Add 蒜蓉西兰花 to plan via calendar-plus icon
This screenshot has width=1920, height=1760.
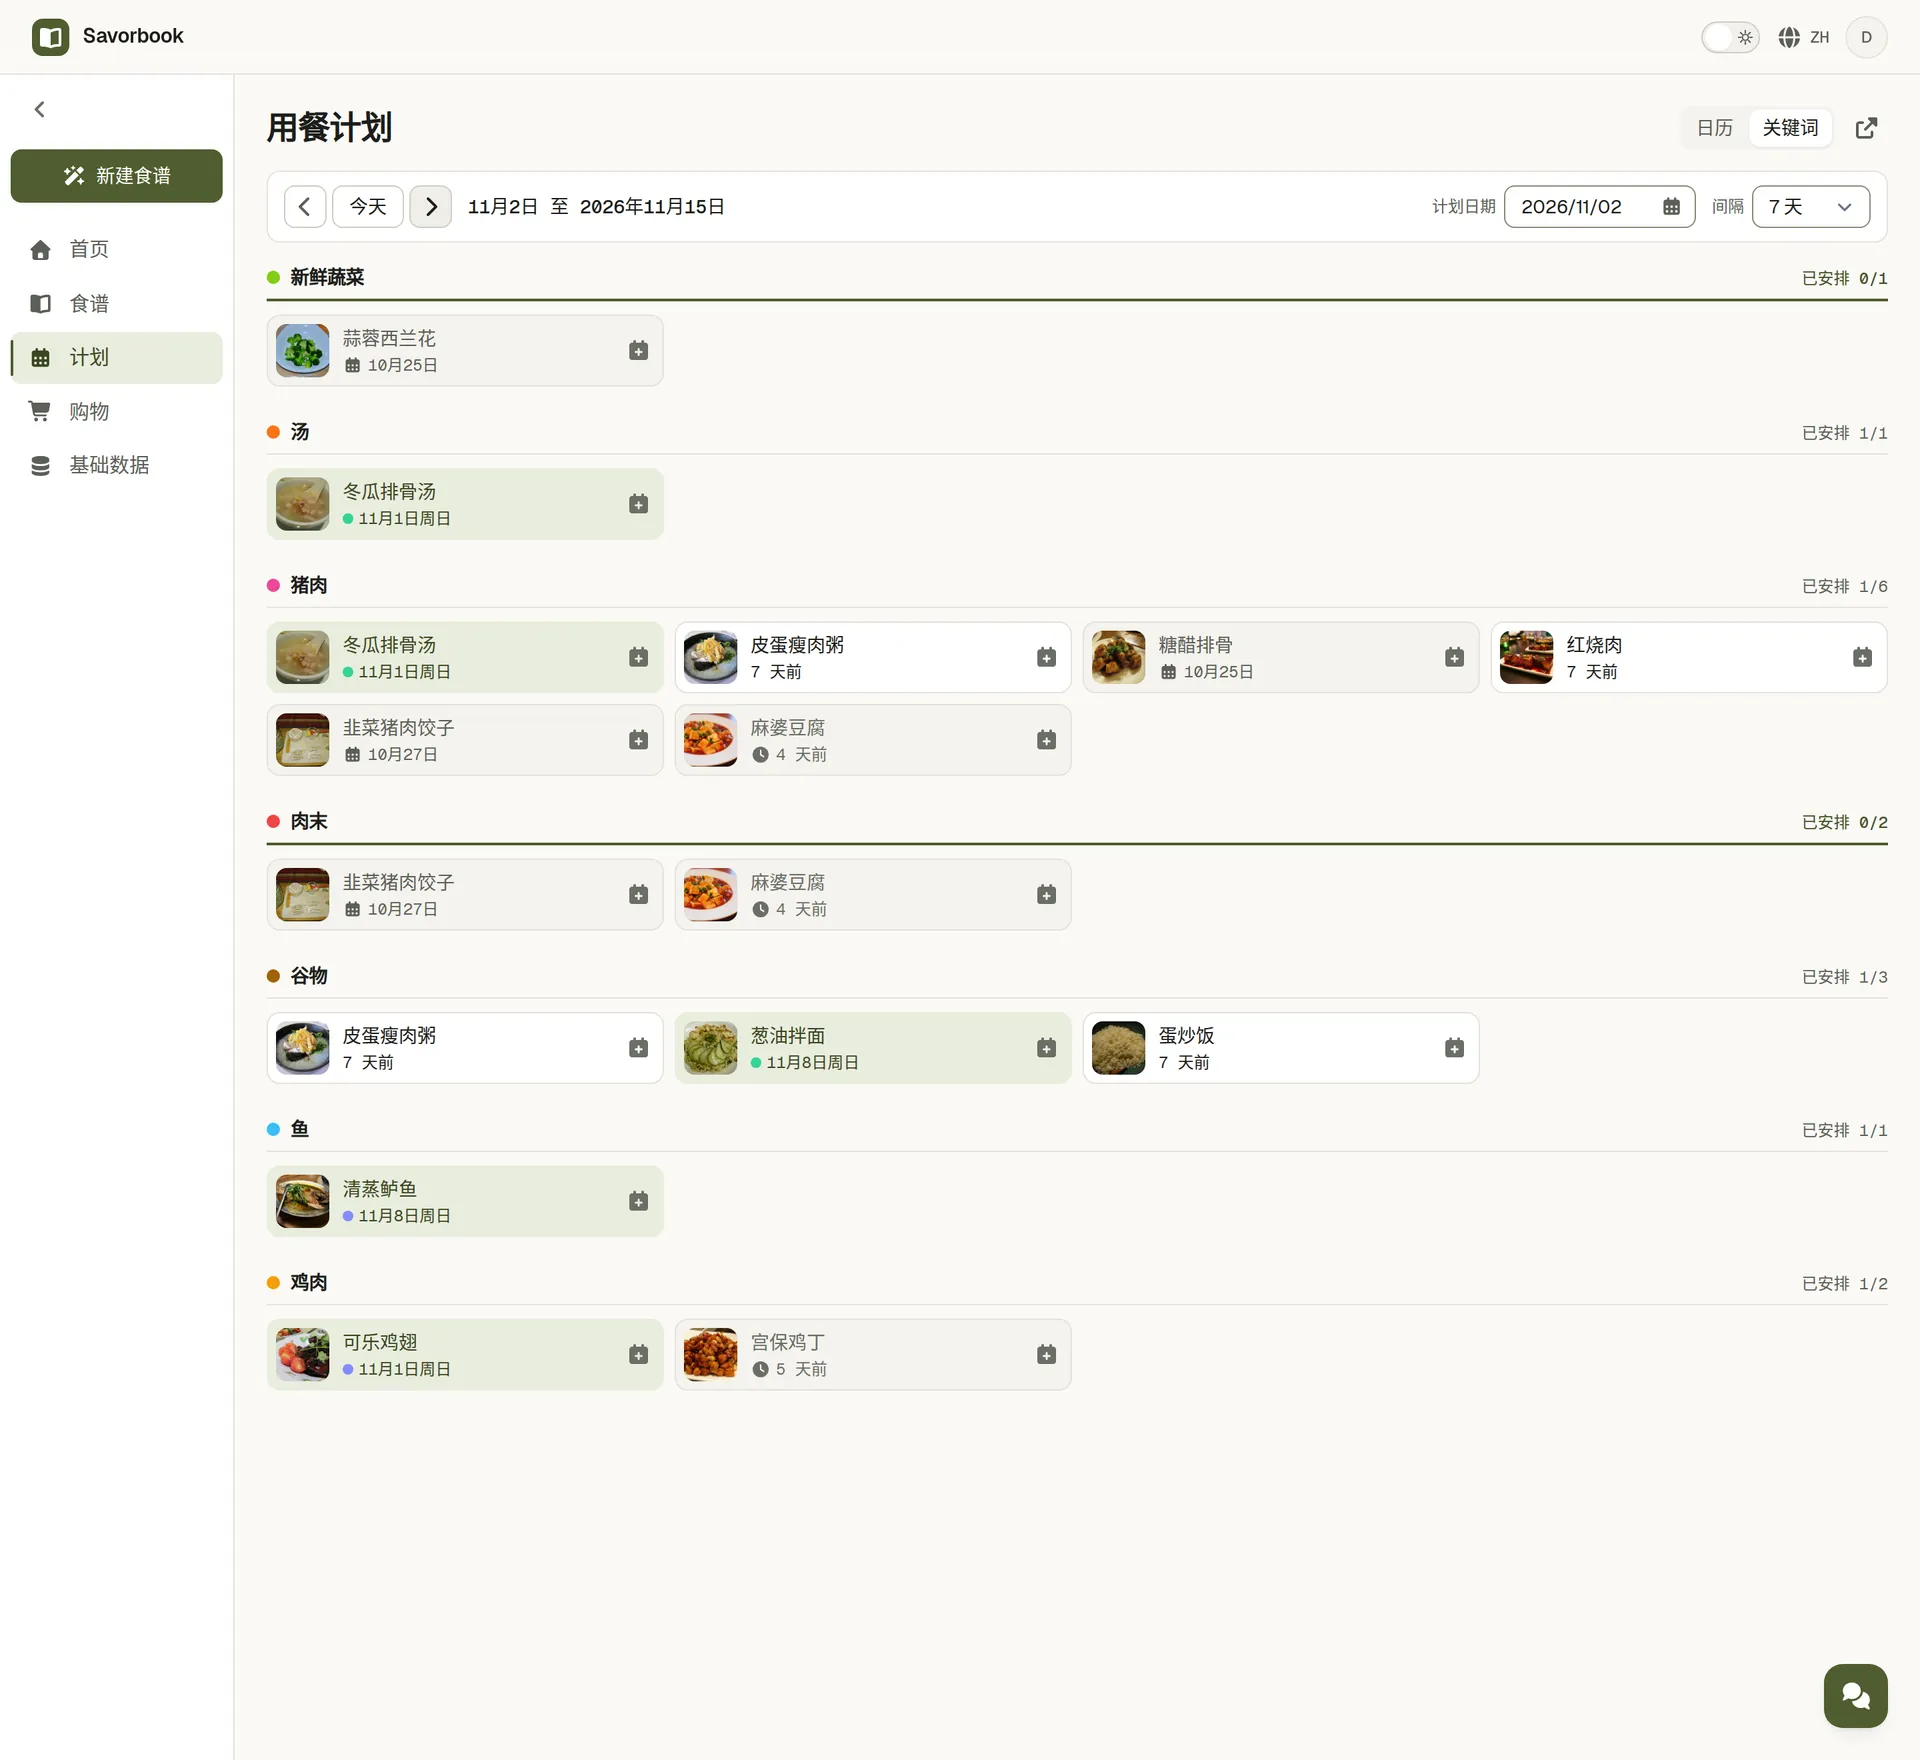pos(638,350)
